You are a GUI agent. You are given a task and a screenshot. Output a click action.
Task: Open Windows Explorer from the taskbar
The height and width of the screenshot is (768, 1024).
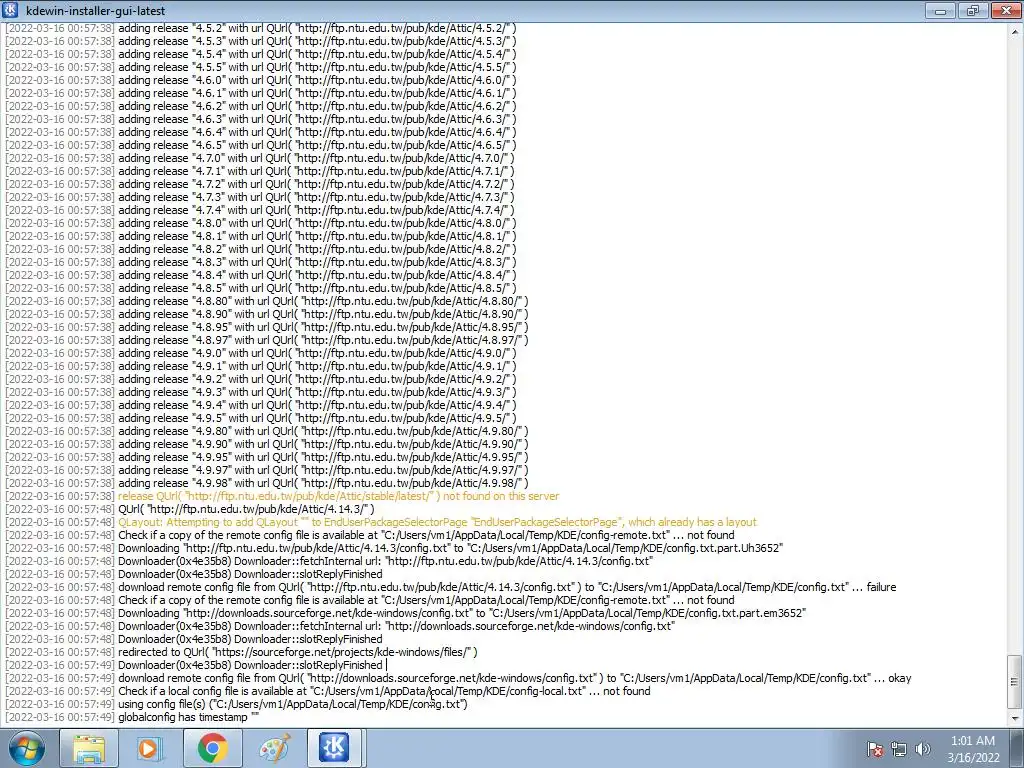click(x=89, y=748)
